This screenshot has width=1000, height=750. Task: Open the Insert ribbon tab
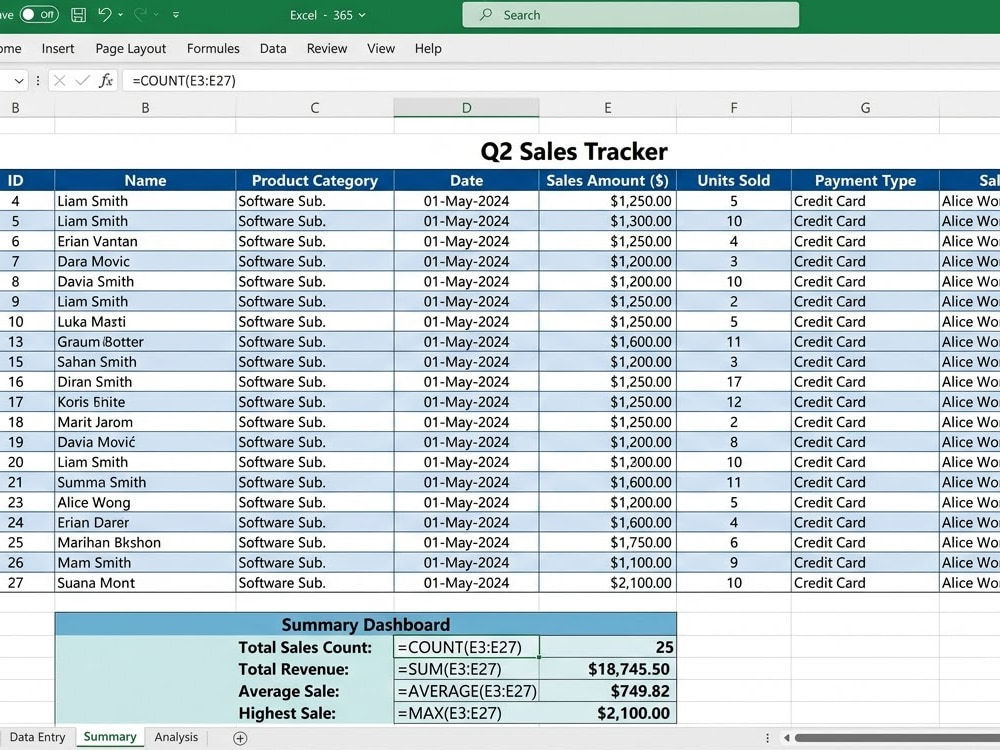tap(57, 48)
